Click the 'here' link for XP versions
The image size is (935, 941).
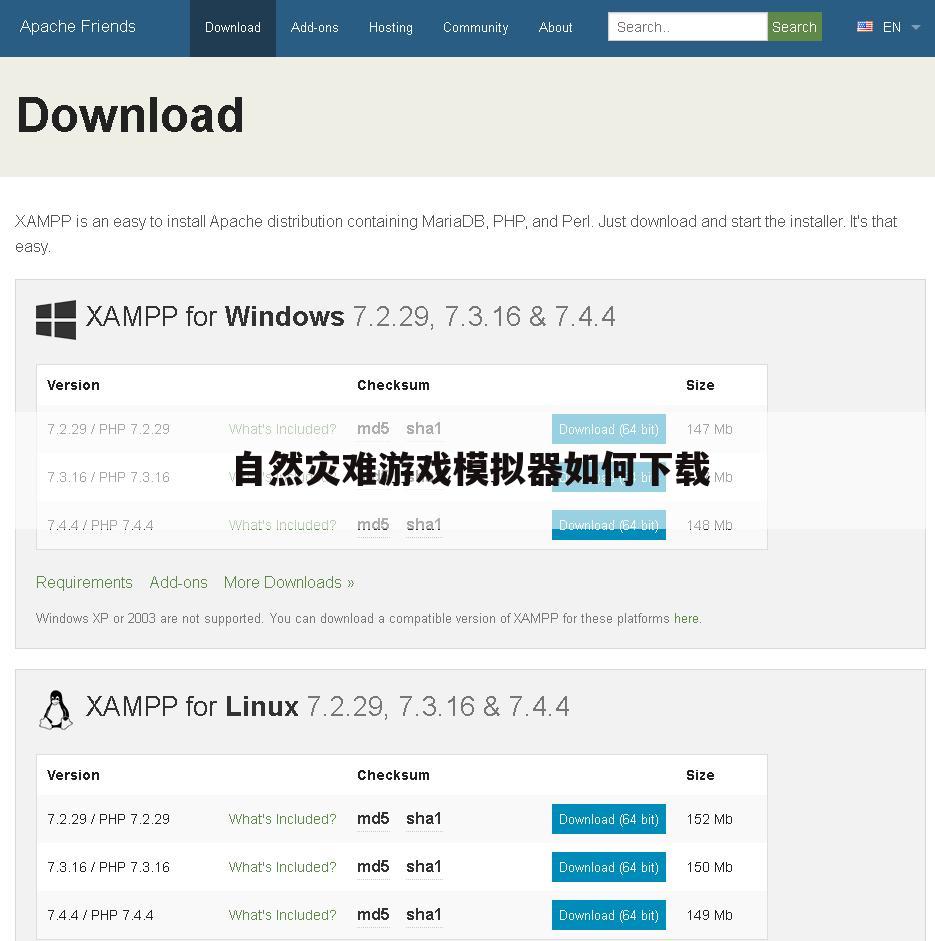[687, 619]
